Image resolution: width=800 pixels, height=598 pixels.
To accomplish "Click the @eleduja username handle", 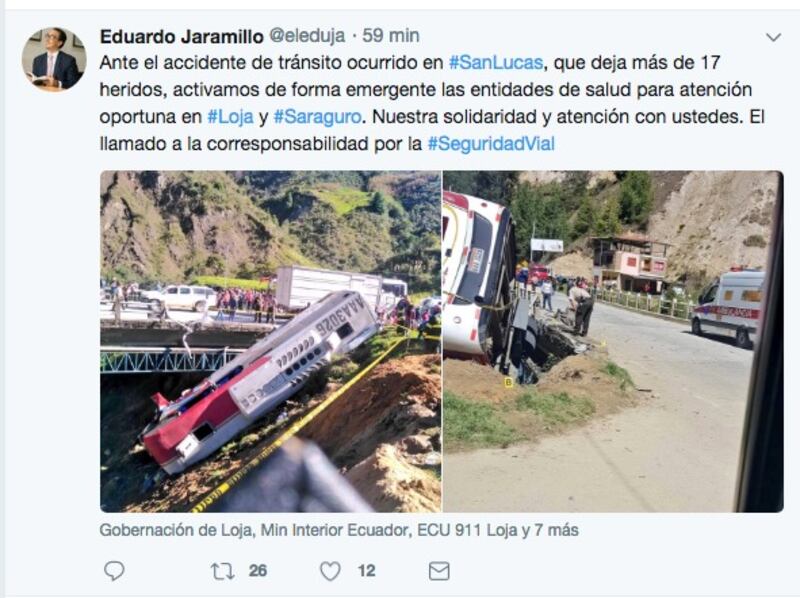I will pyautogui.click(x=307, y=36).
